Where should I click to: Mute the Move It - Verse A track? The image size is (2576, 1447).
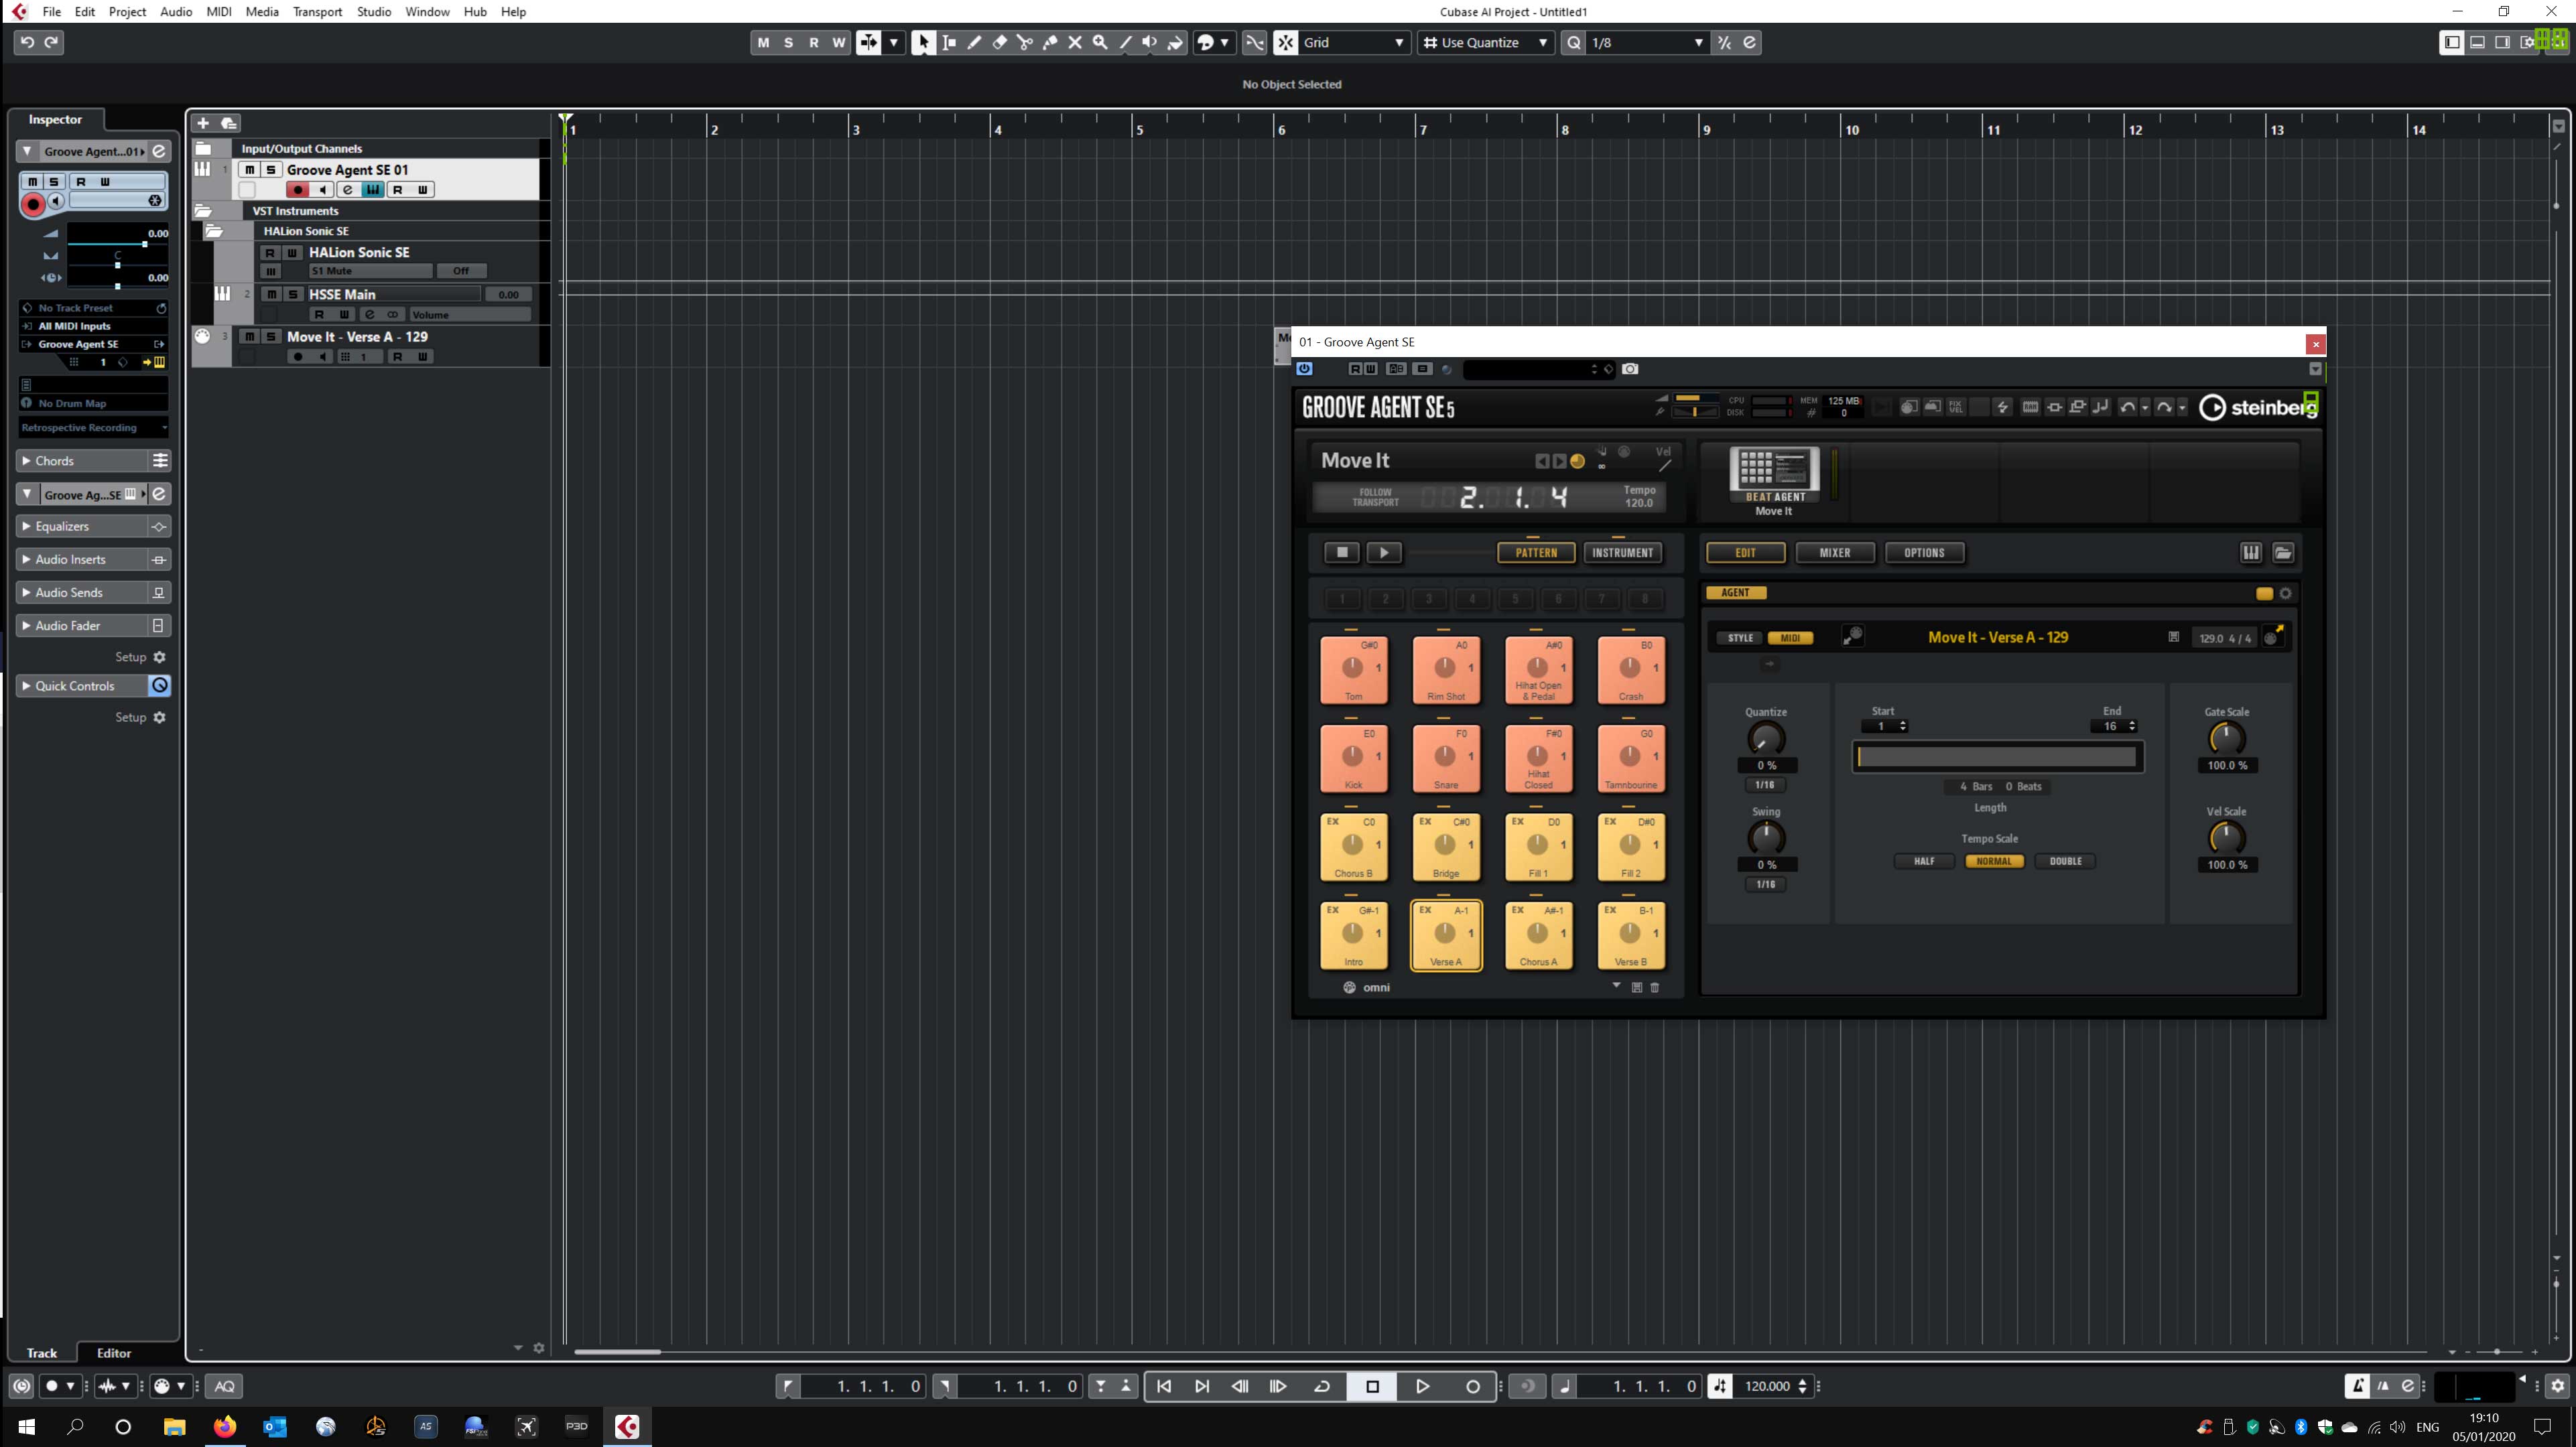(x=250, y=337)
